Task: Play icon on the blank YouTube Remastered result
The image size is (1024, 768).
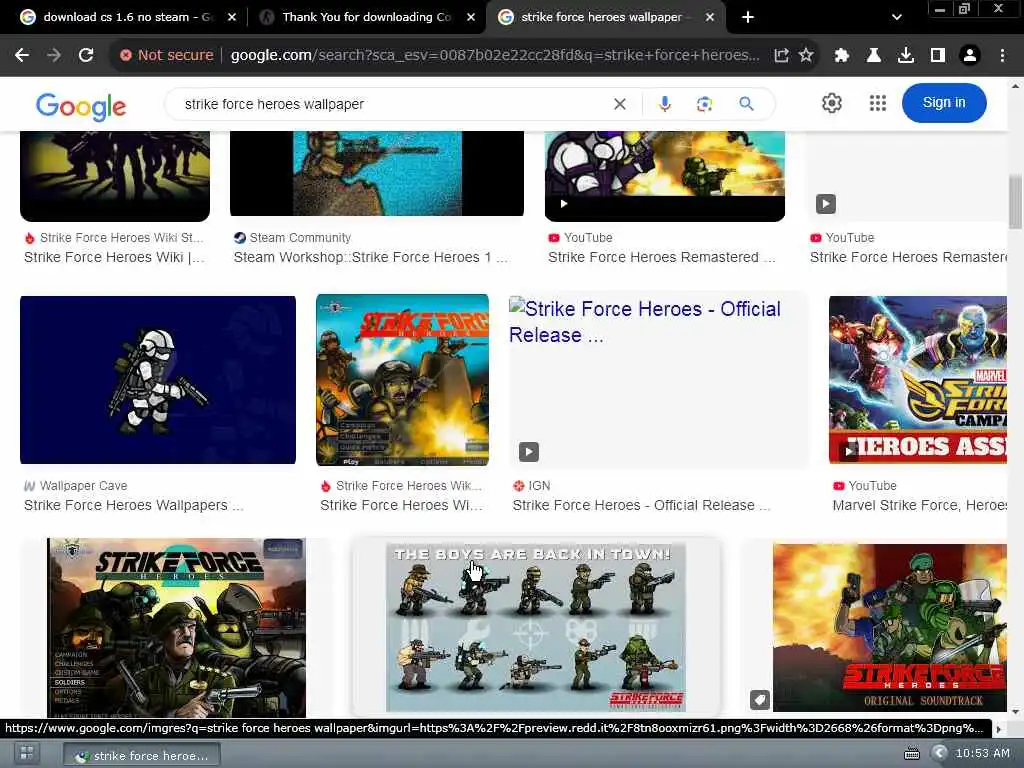Action: pyautogui.click(x=825, y=204)
